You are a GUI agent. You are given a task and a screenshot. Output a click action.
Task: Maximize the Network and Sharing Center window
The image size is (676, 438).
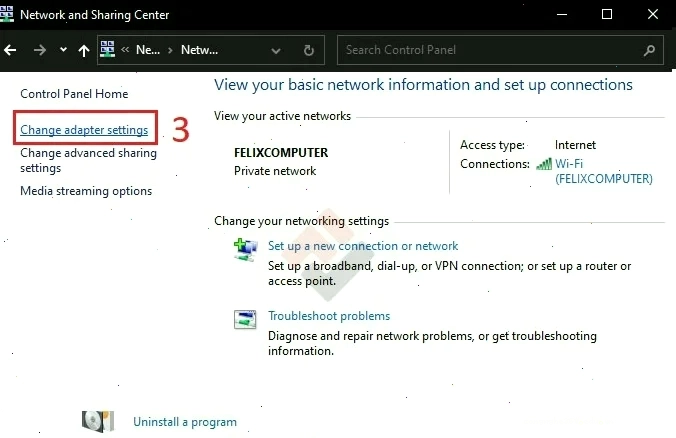pyautogui.click(x=607, y=14)
